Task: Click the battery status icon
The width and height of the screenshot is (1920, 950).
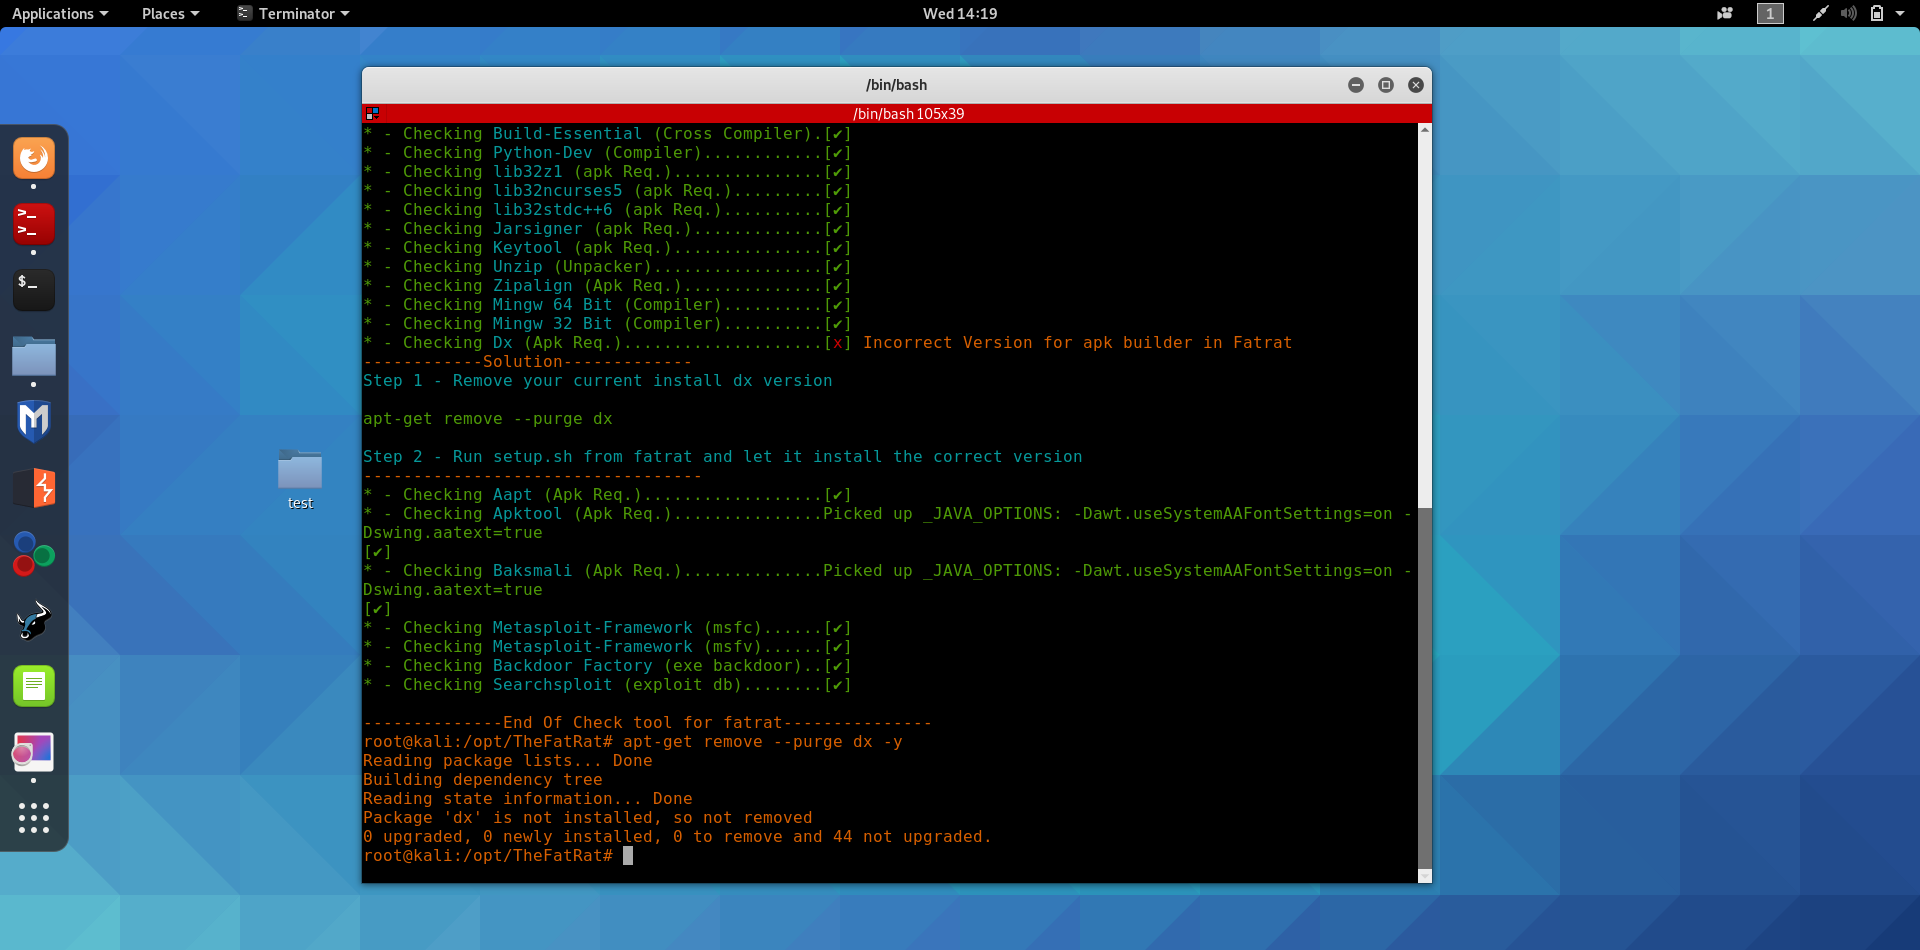Action: click(x=1878, y=13)
